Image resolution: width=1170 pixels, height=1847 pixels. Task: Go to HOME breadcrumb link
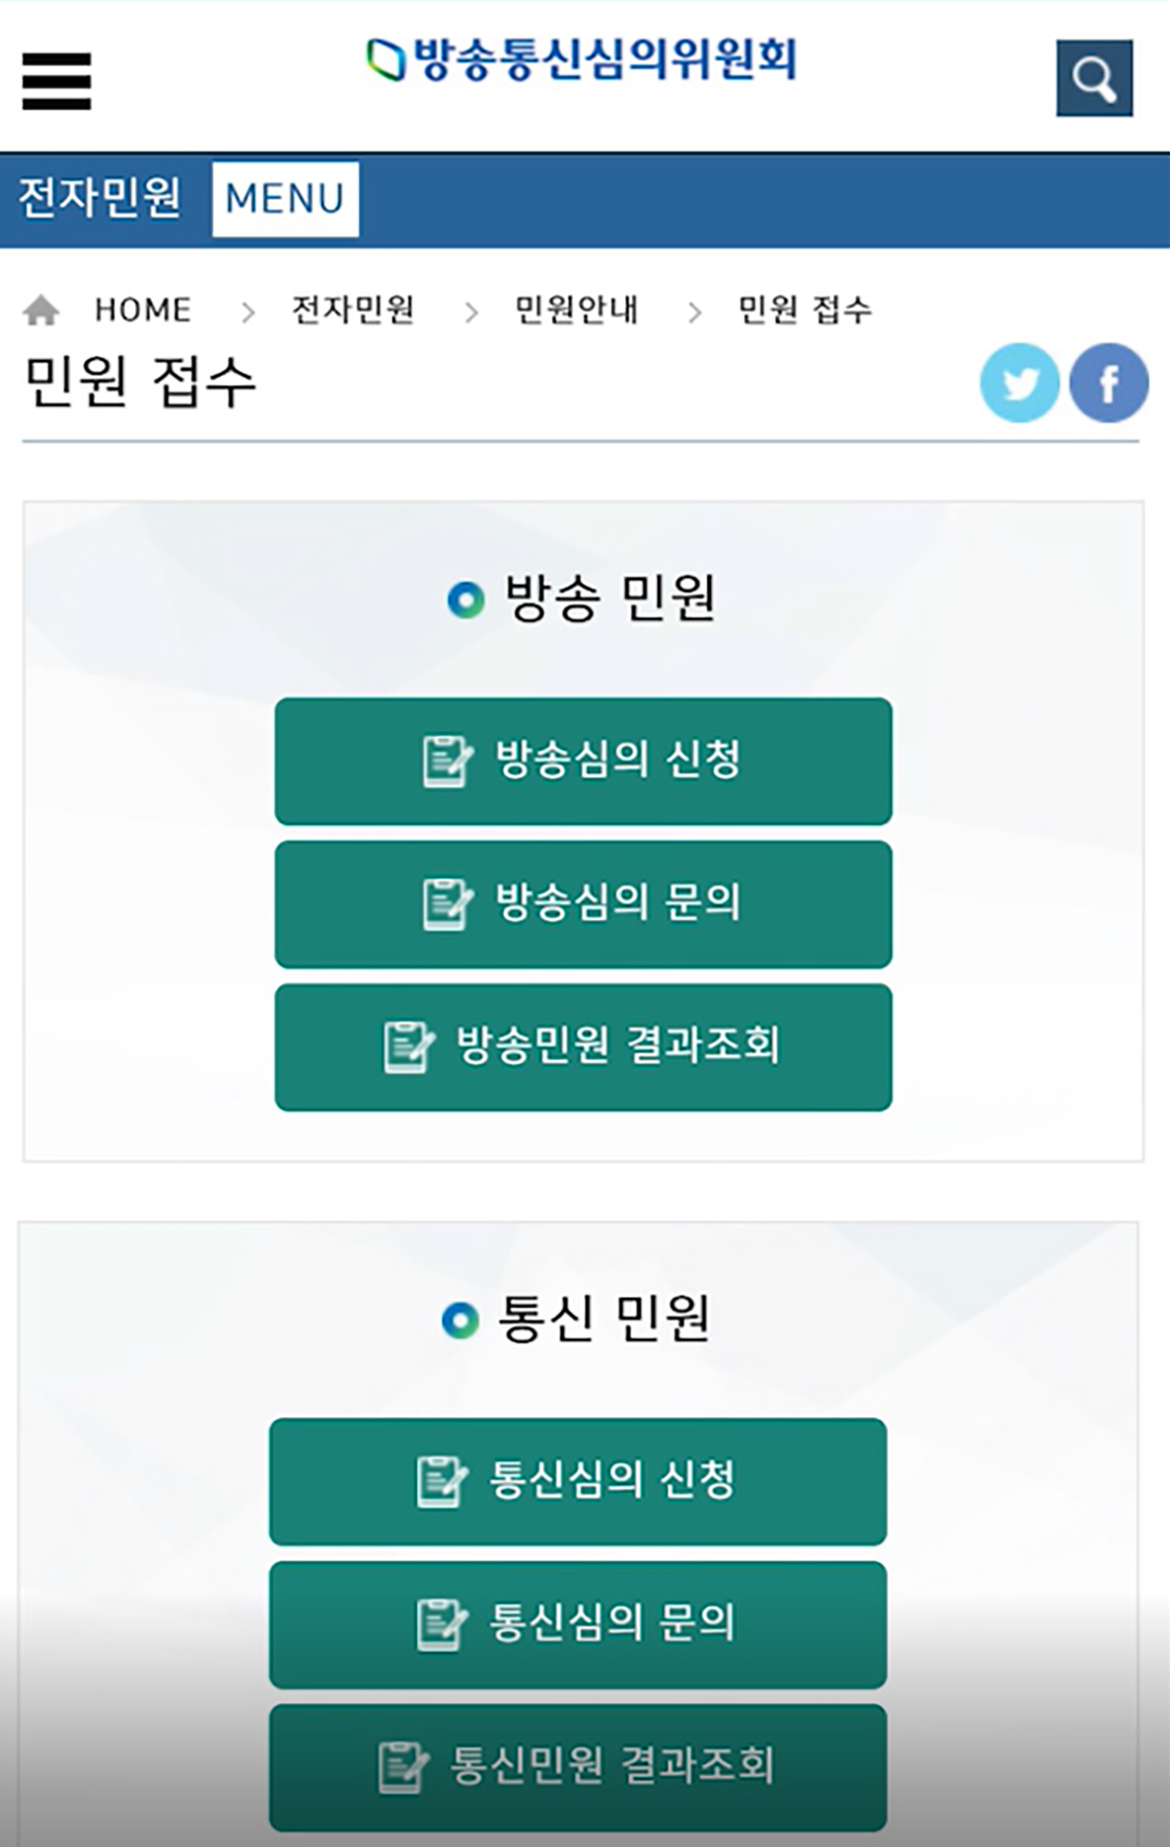pos(143,310)
